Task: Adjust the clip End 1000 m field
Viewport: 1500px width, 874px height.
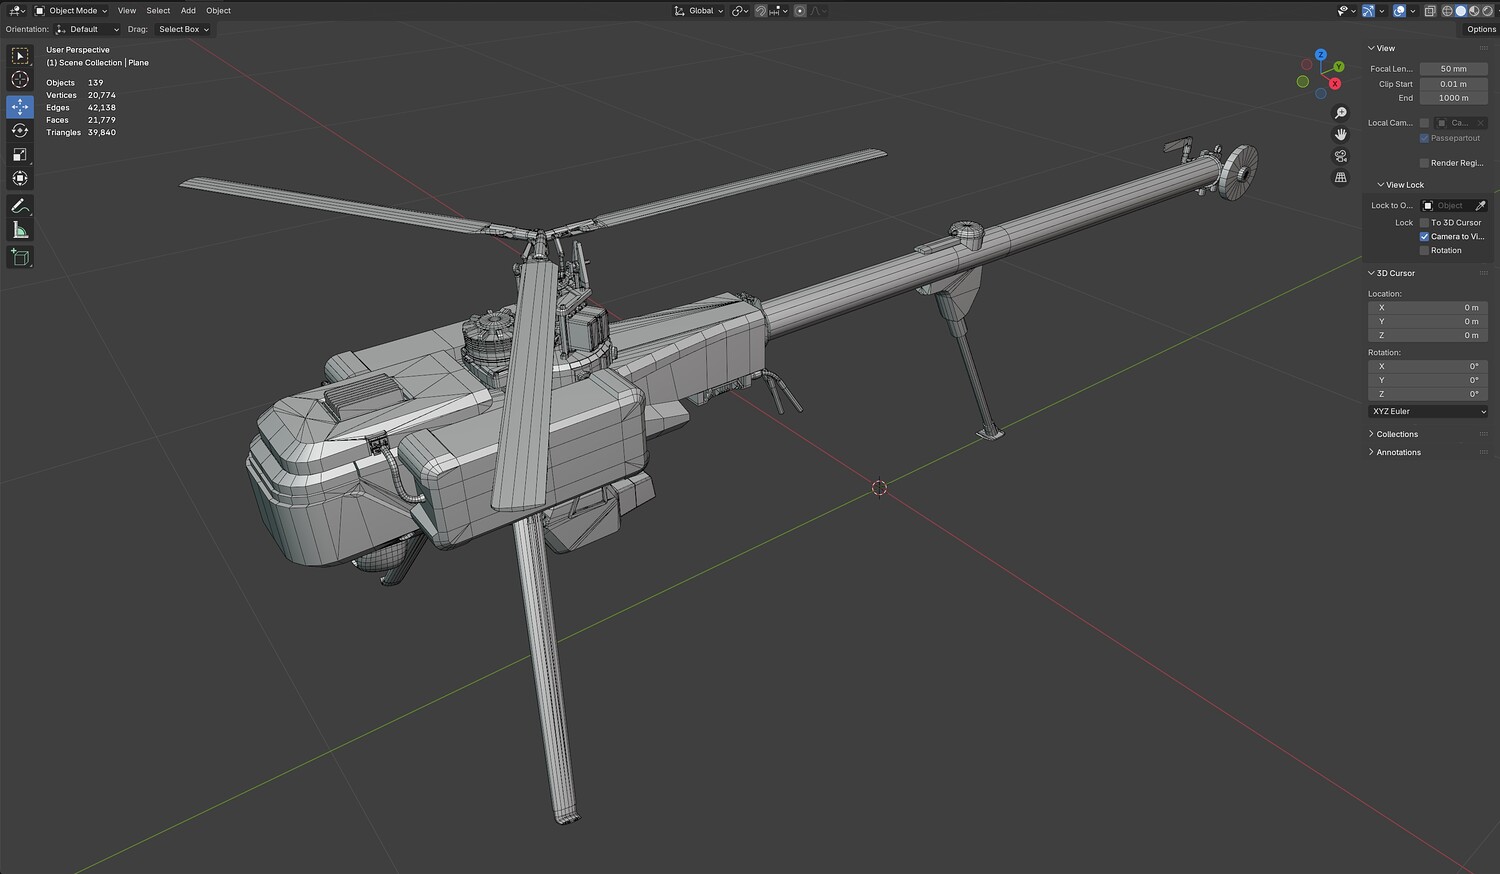Action: coord(1454,98)
